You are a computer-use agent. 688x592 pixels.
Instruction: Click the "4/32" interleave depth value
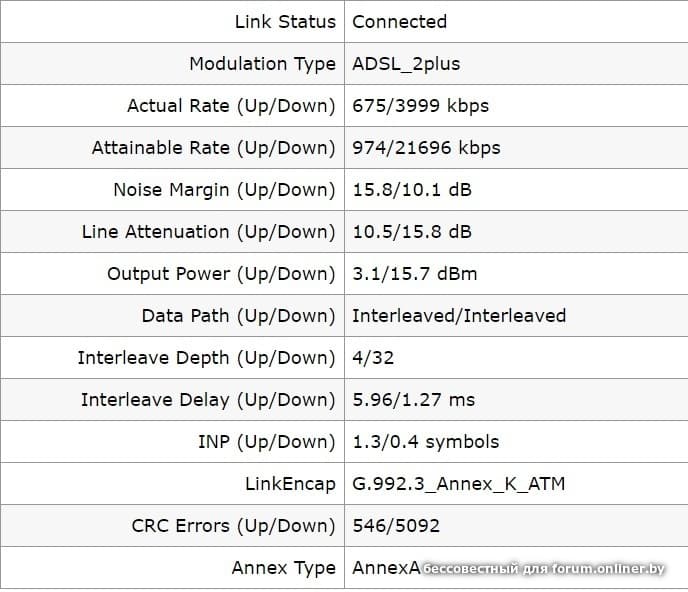pos(373,357)
